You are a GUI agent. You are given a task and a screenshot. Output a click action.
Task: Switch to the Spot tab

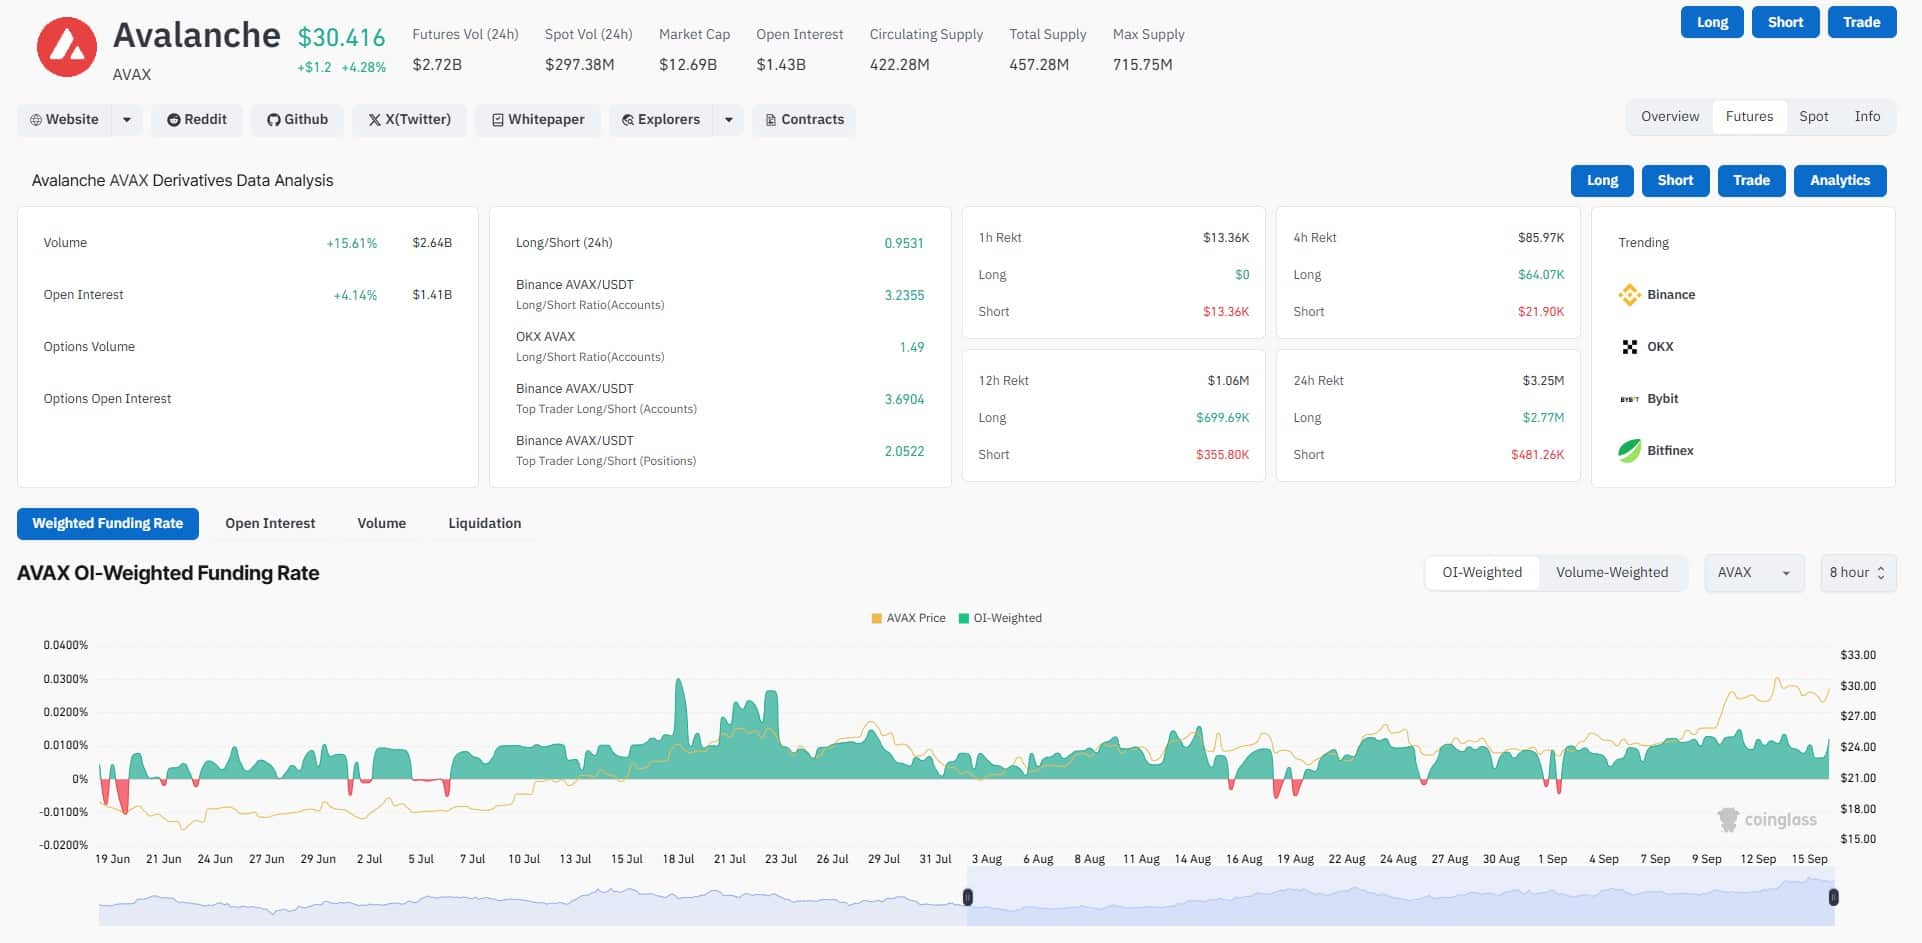click(1813, 116)
